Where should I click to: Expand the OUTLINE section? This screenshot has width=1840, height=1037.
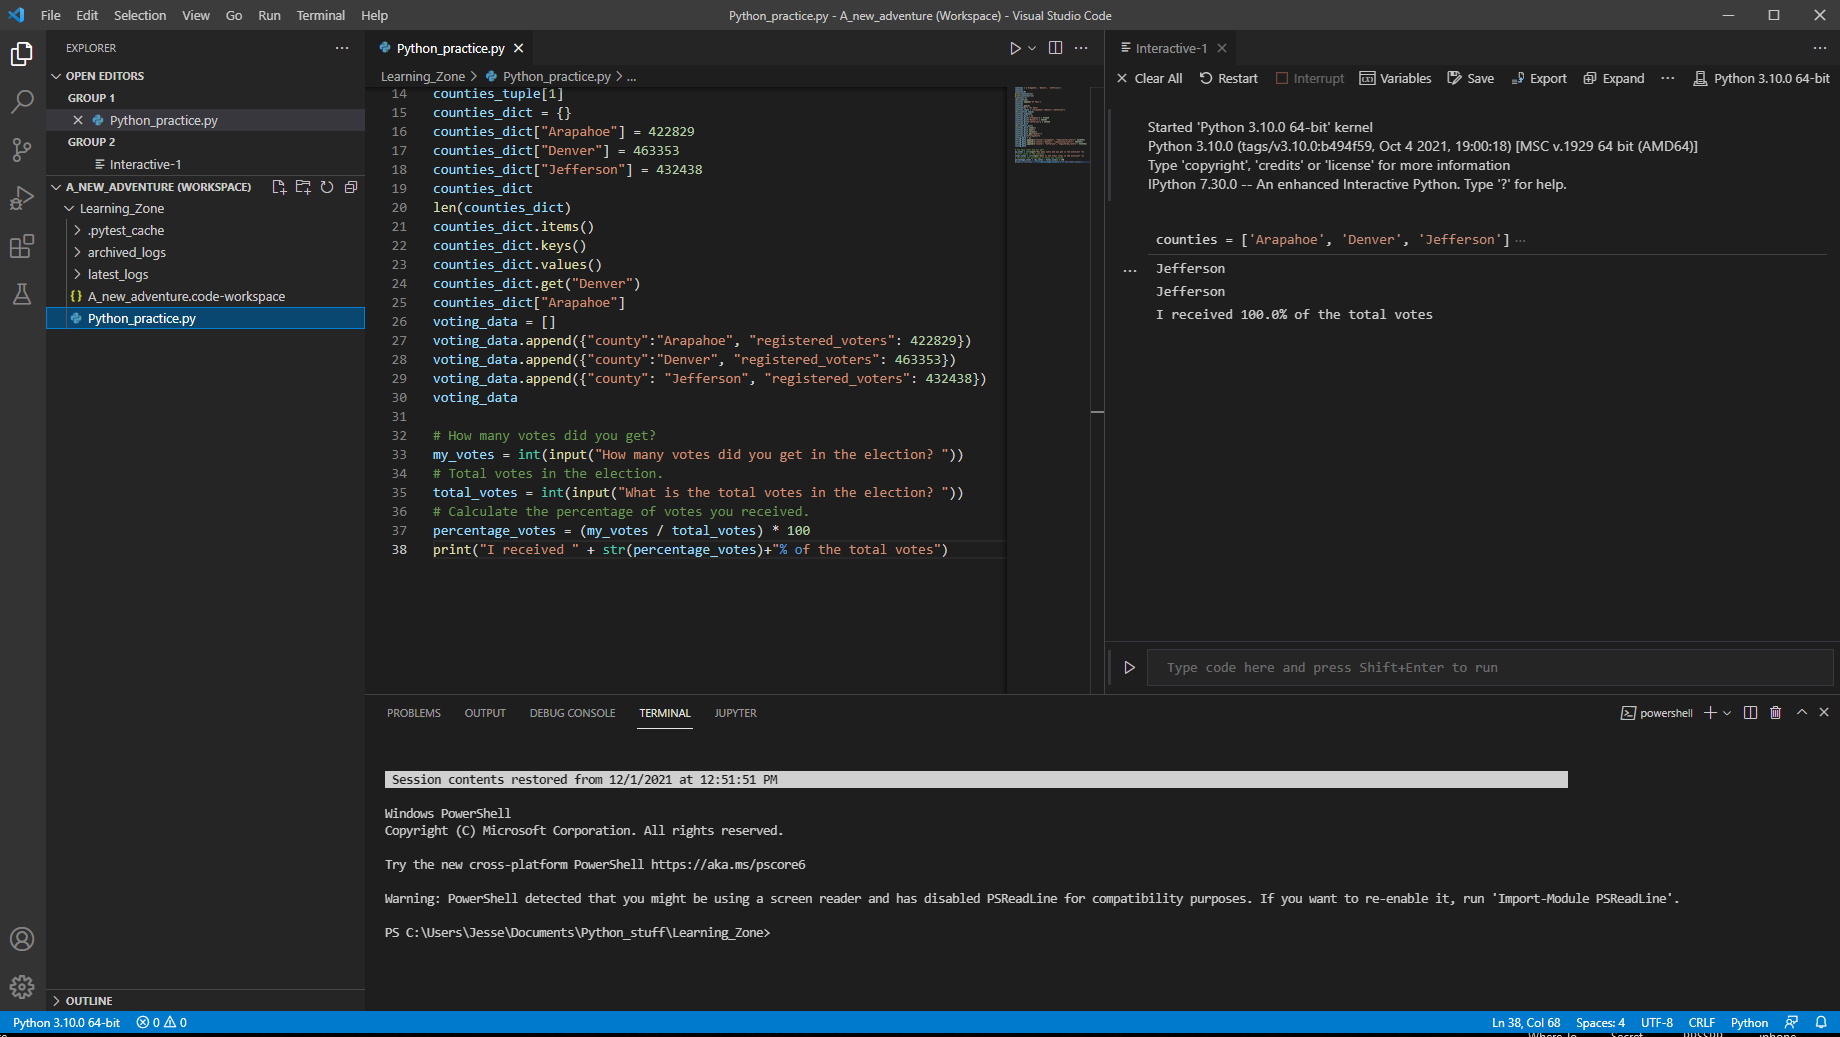(x=89, y=1000)
